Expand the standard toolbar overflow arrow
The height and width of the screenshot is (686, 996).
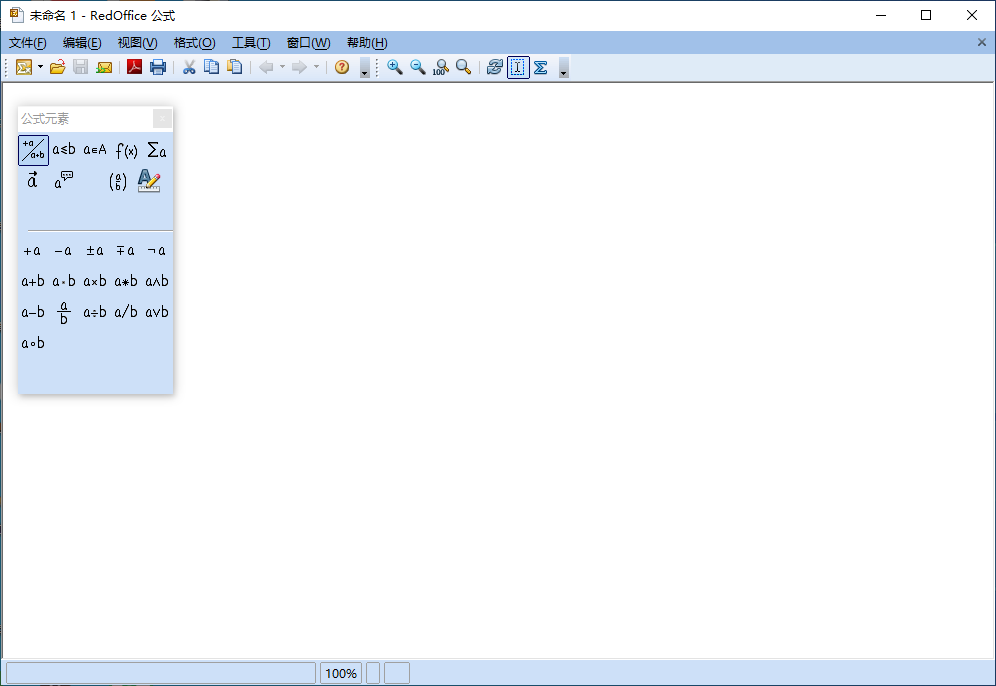(x=365, y=69)
